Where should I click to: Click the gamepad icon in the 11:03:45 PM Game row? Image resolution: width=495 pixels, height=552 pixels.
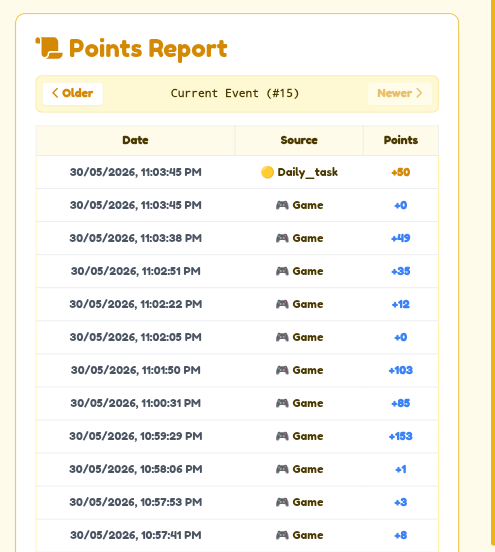(x=282, y=205)
